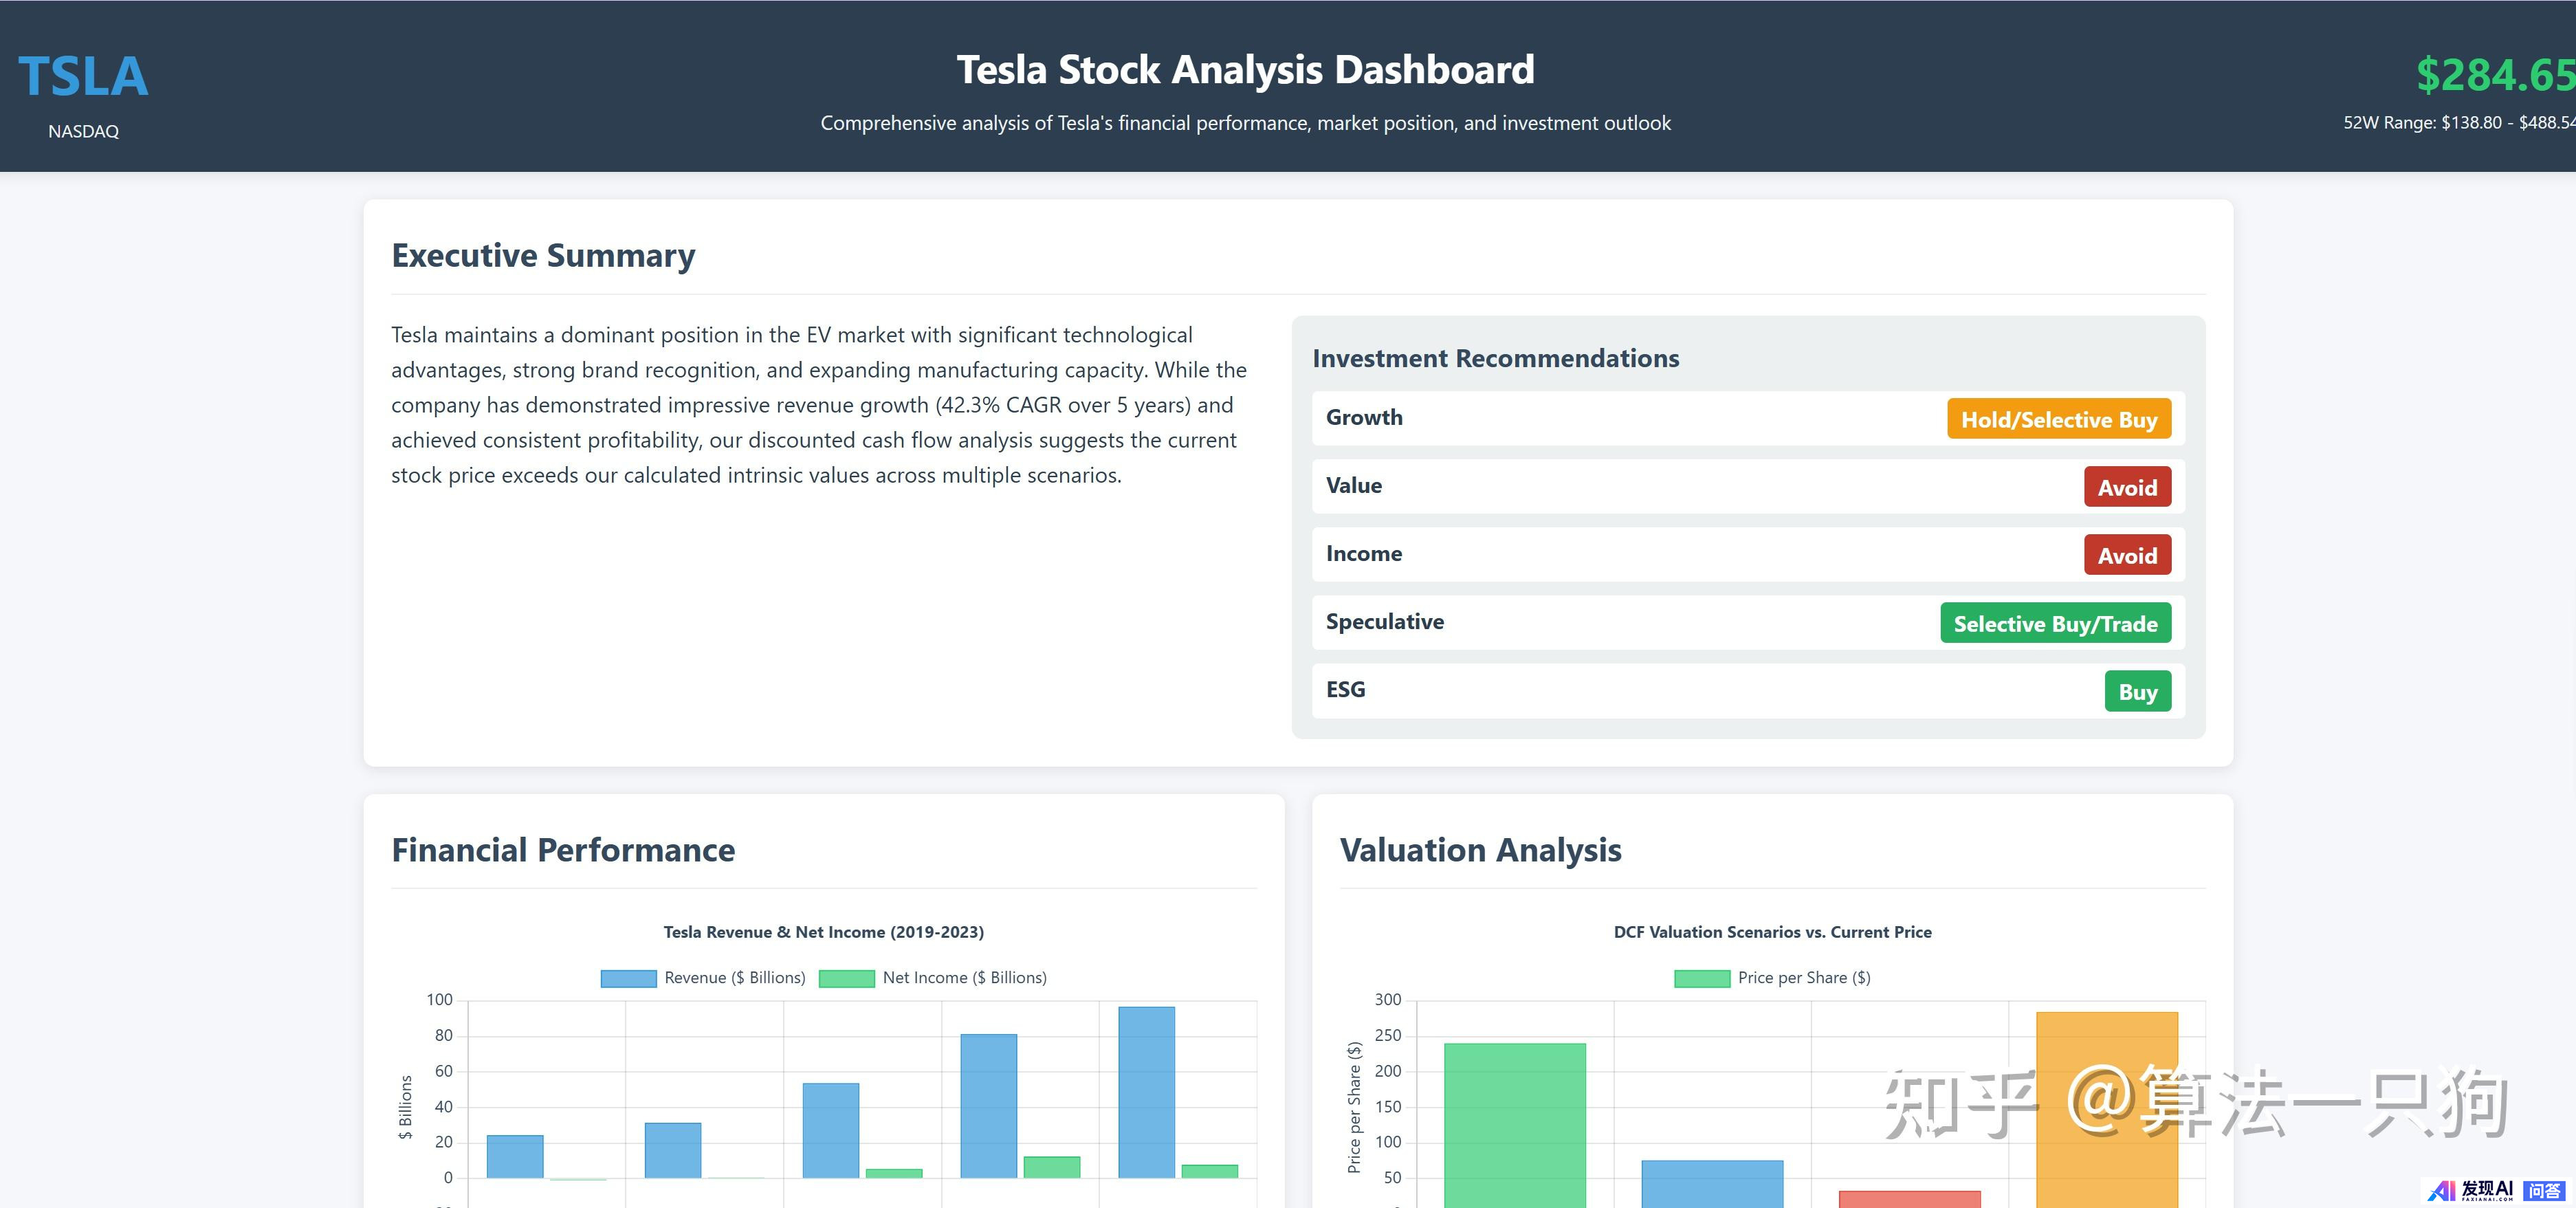Click the Buy badge in ESG row
Viewport: 2576px width, 1208px height.
coord(2138,691)
